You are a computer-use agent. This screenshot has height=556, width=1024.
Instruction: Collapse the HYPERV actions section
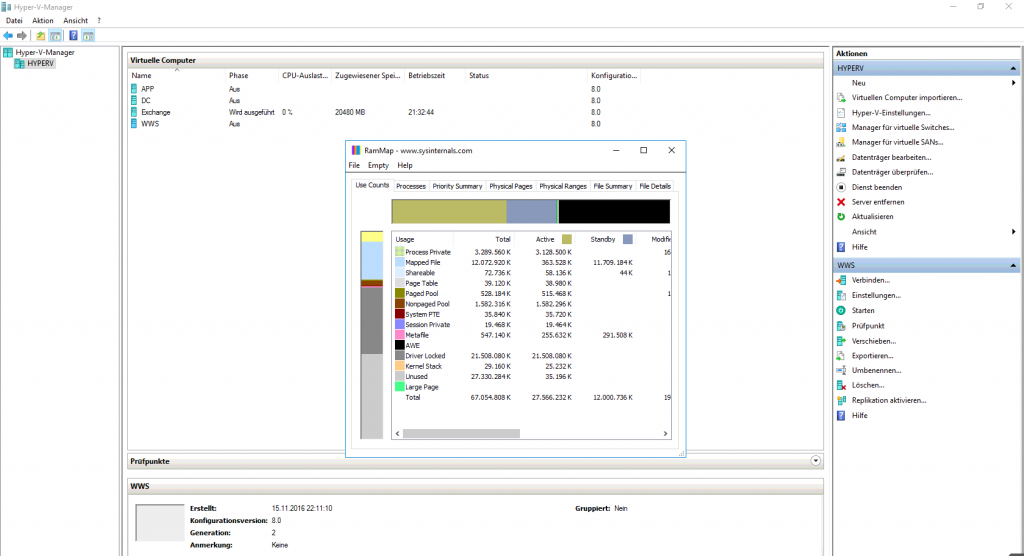(x=1013, y=68)
